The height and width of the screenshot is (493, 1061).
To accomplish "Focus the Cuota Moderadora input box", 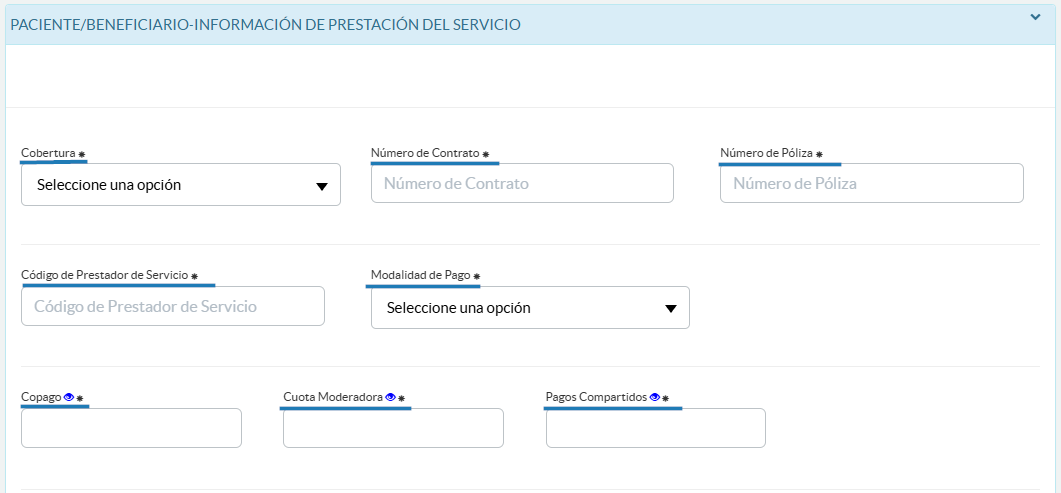I will (x=393, y=428).
